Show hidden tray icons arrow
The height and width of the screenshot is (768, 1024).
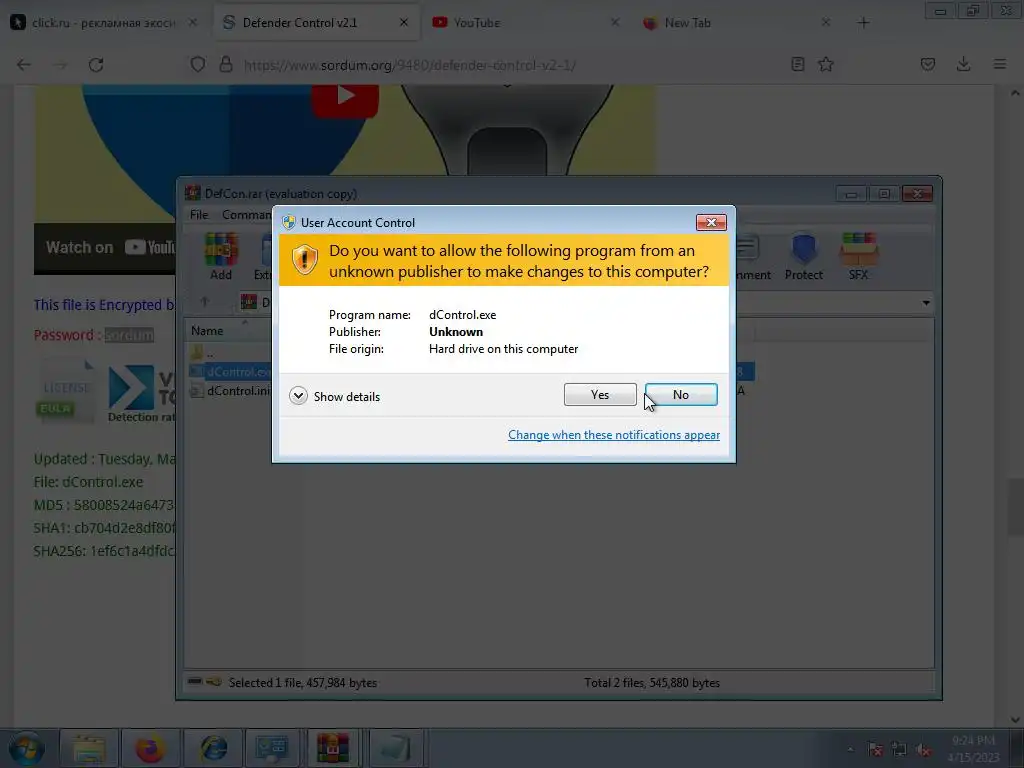tap(850, 750)
